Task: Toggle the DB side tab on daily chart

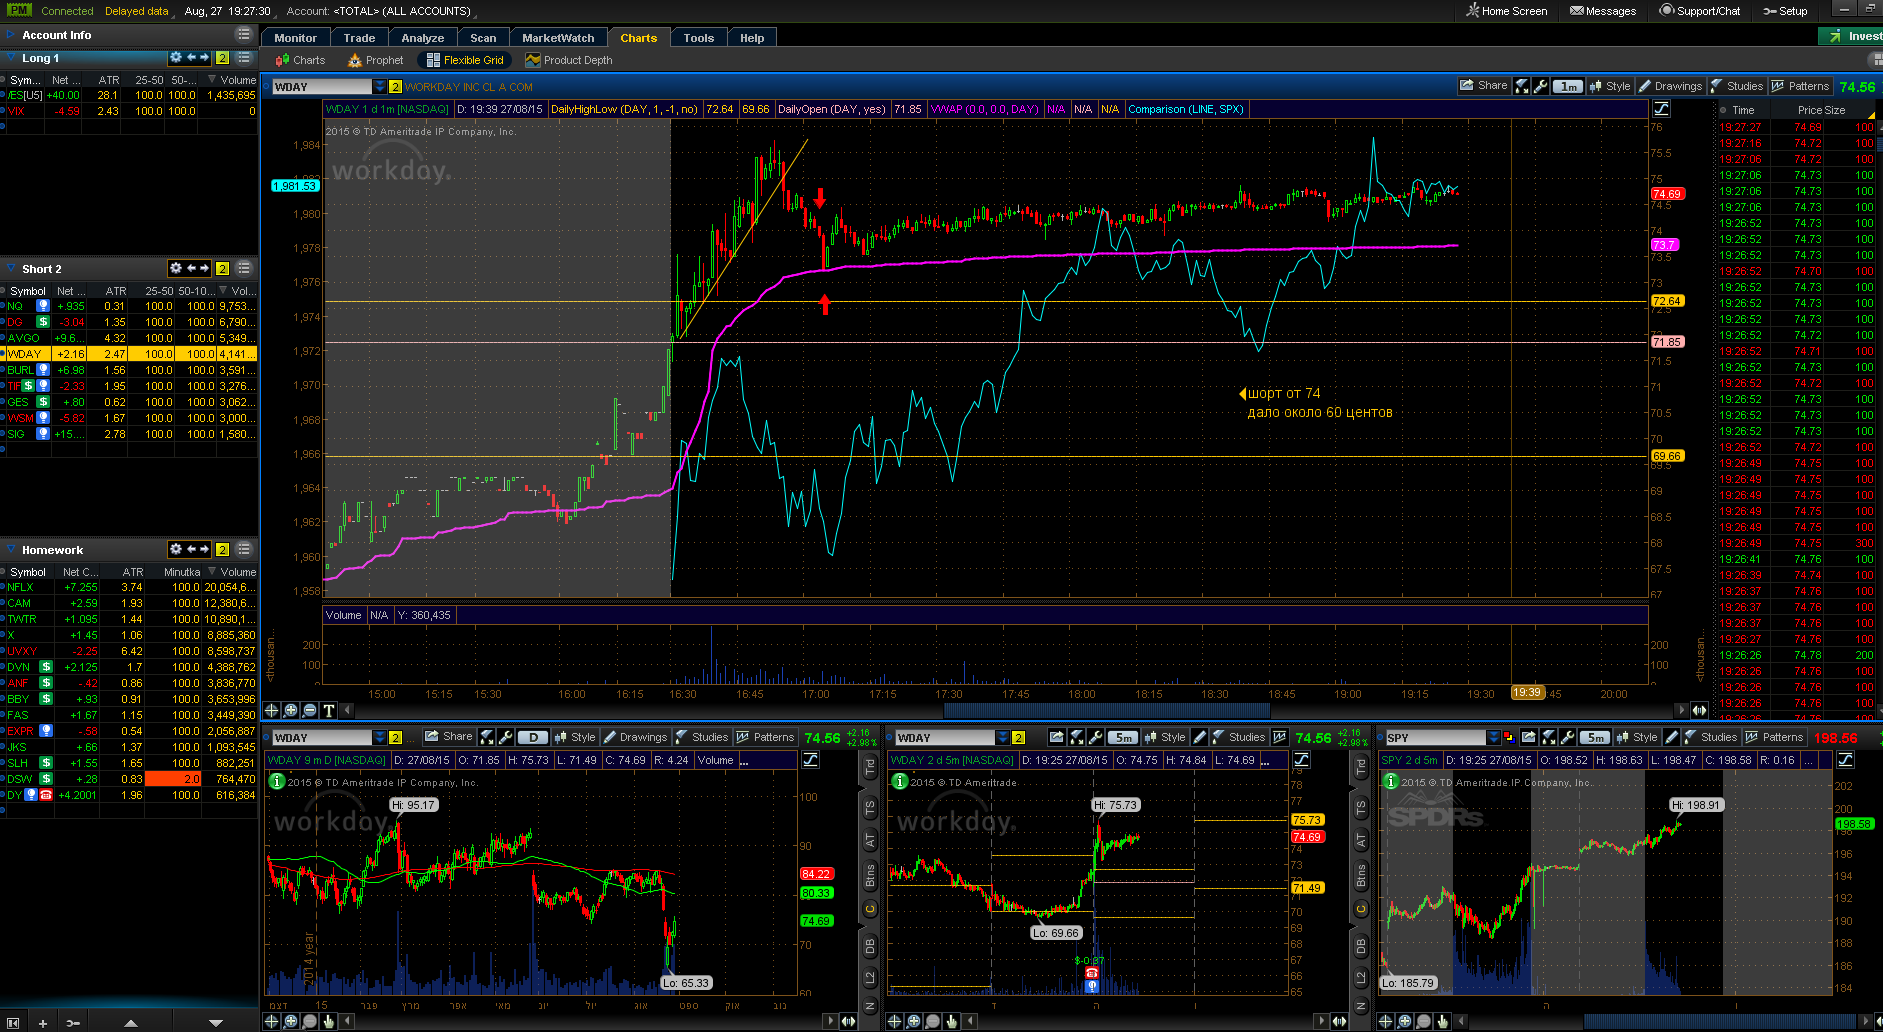Action: point(869,945)
